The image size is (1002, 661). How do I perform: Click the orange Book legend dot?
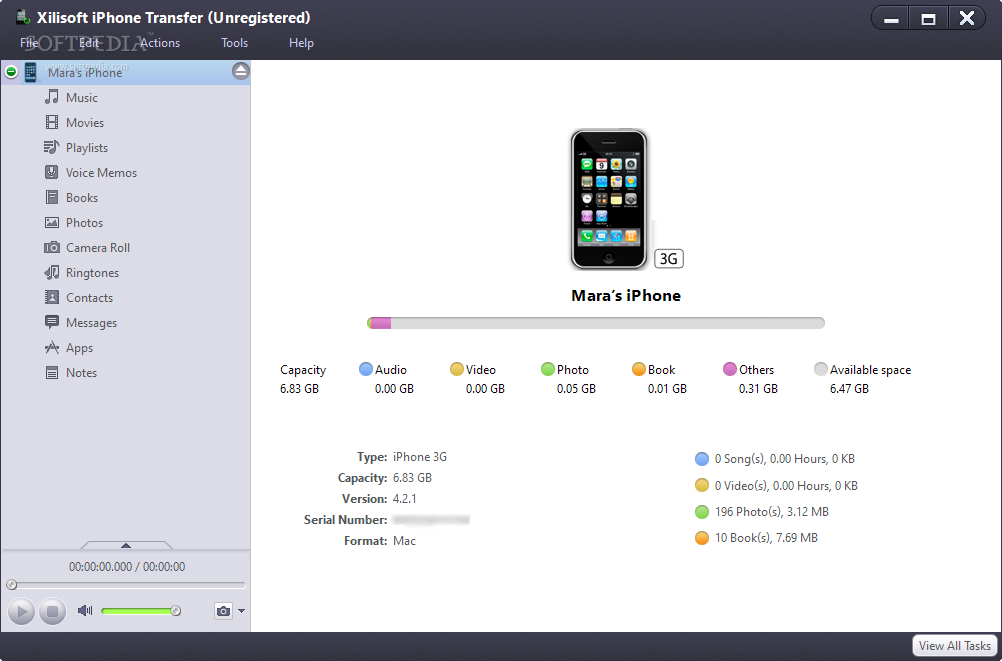[x=638, y=369]
